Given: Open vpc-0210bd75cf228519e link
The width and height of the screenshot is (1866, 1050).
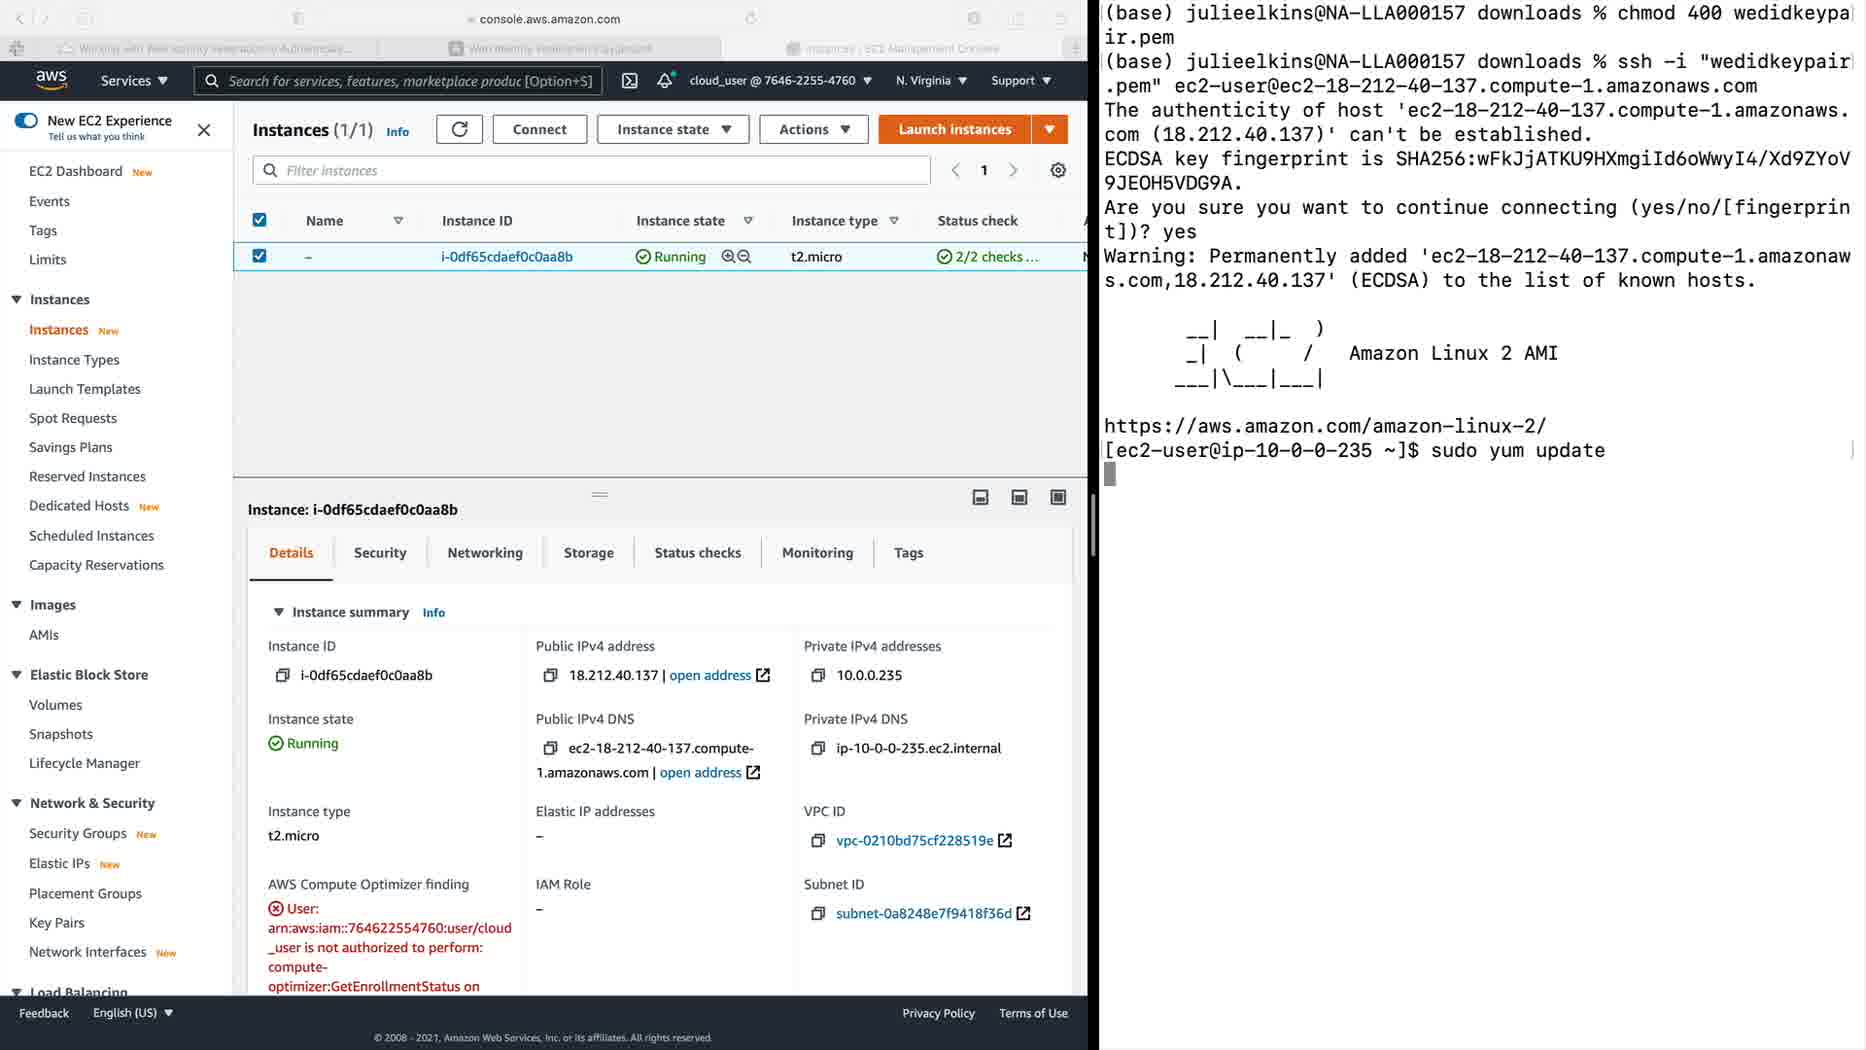Looking at the screenshot, I should tap(915, 841).
